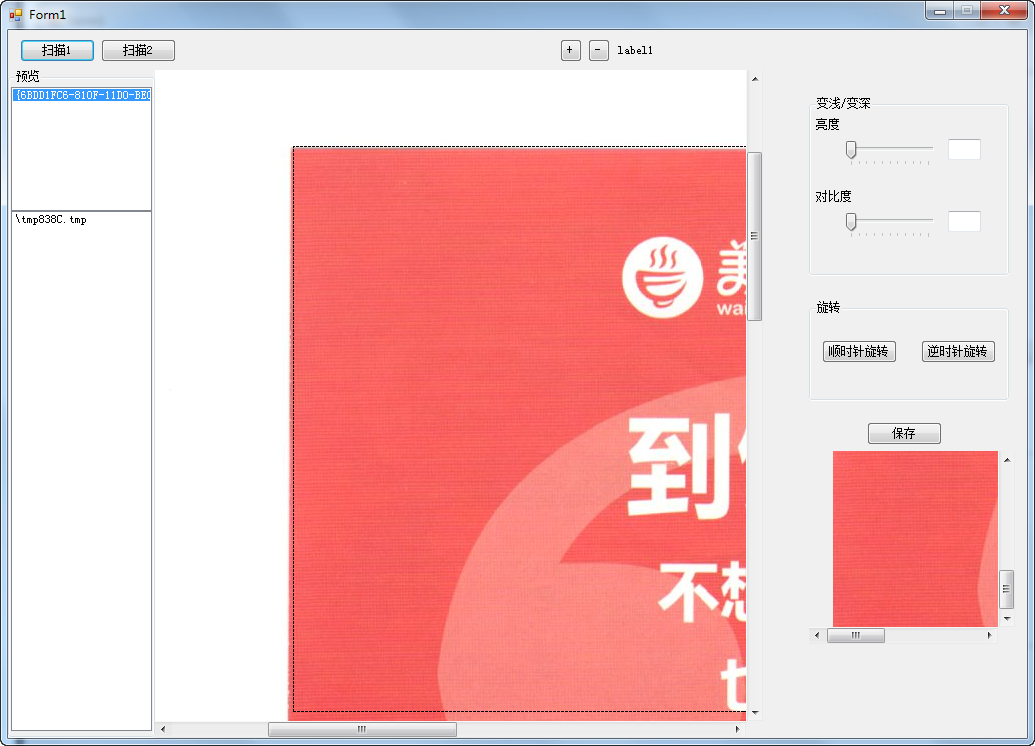Click the 对比度 contrast slider handle

point(851,222)
